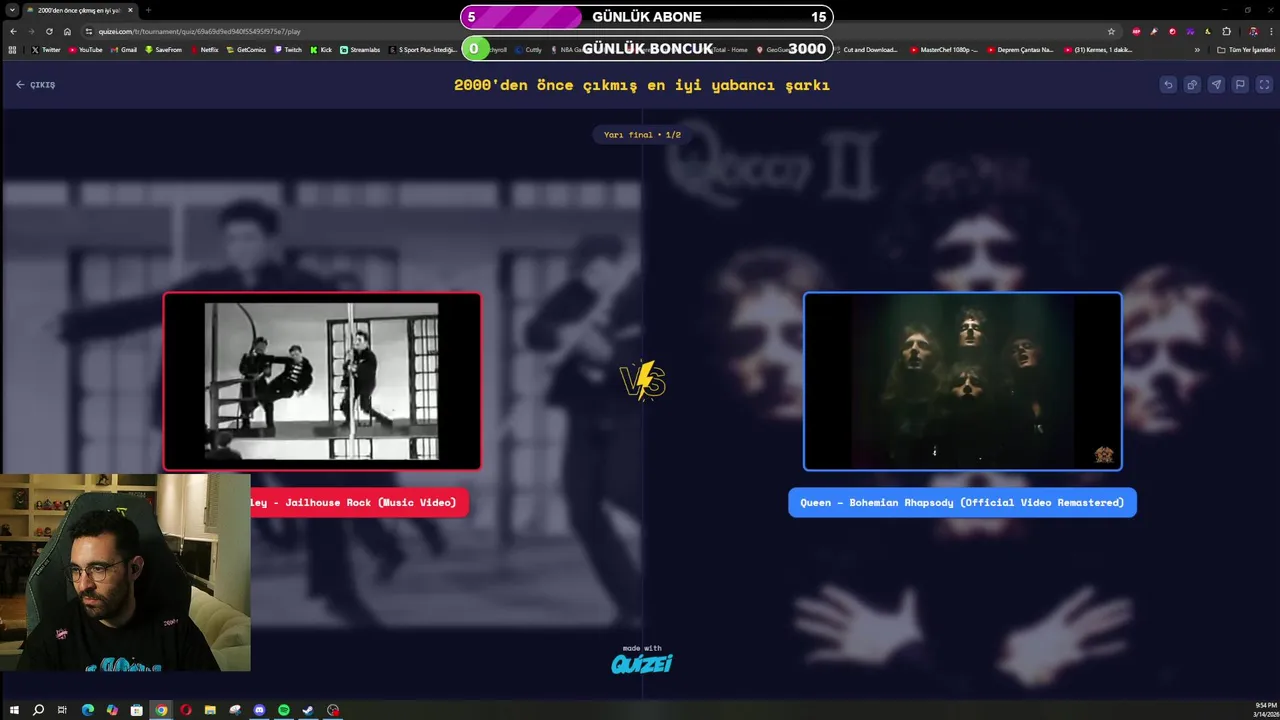Select the '2000'den önce çıkmış' browser tab
Screen dimensions: 1280x720
[78, 10]
